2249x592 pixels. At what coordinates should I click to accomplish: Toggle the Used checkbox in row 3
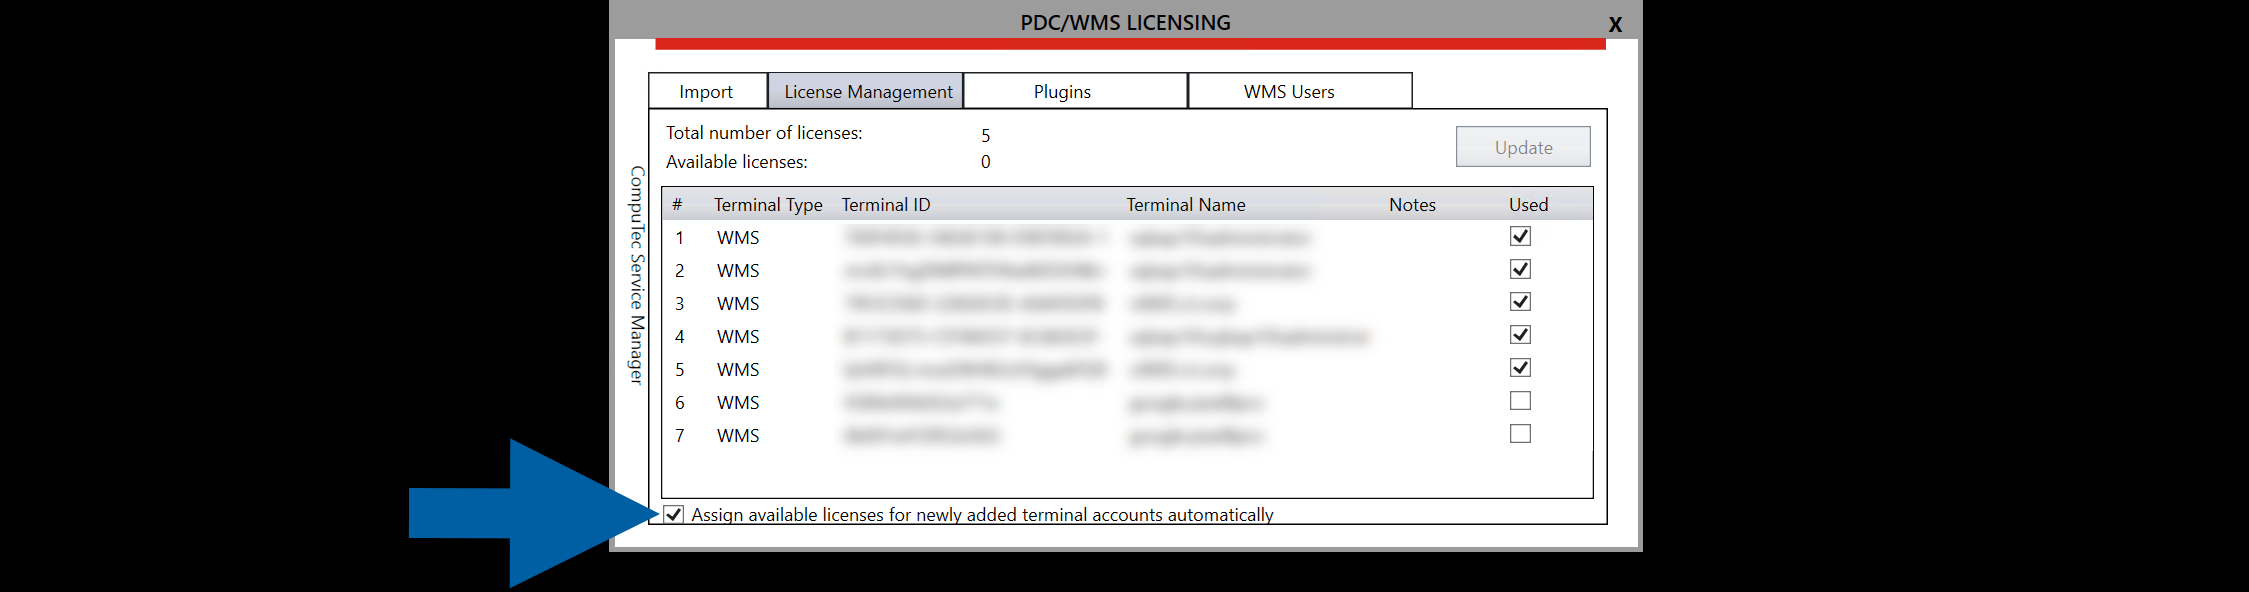(x=1520, y=302)
